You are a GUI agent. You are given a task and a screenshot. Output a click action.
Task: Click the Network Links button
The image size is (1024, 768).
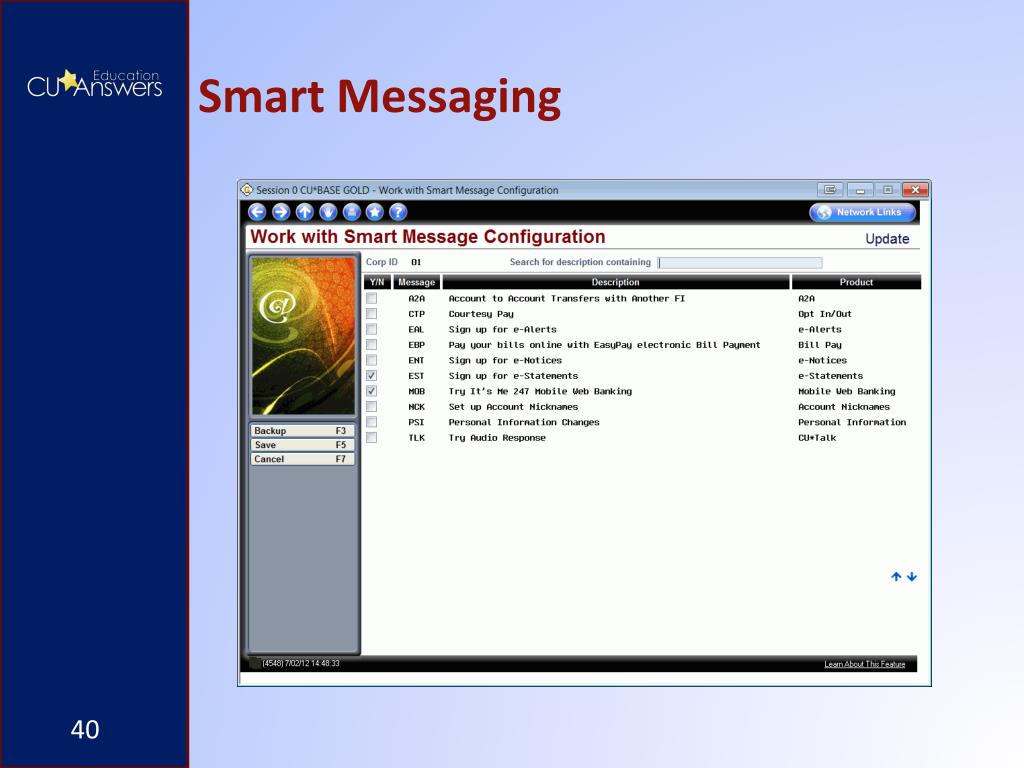pyautogui.click(x=862, y=212)
